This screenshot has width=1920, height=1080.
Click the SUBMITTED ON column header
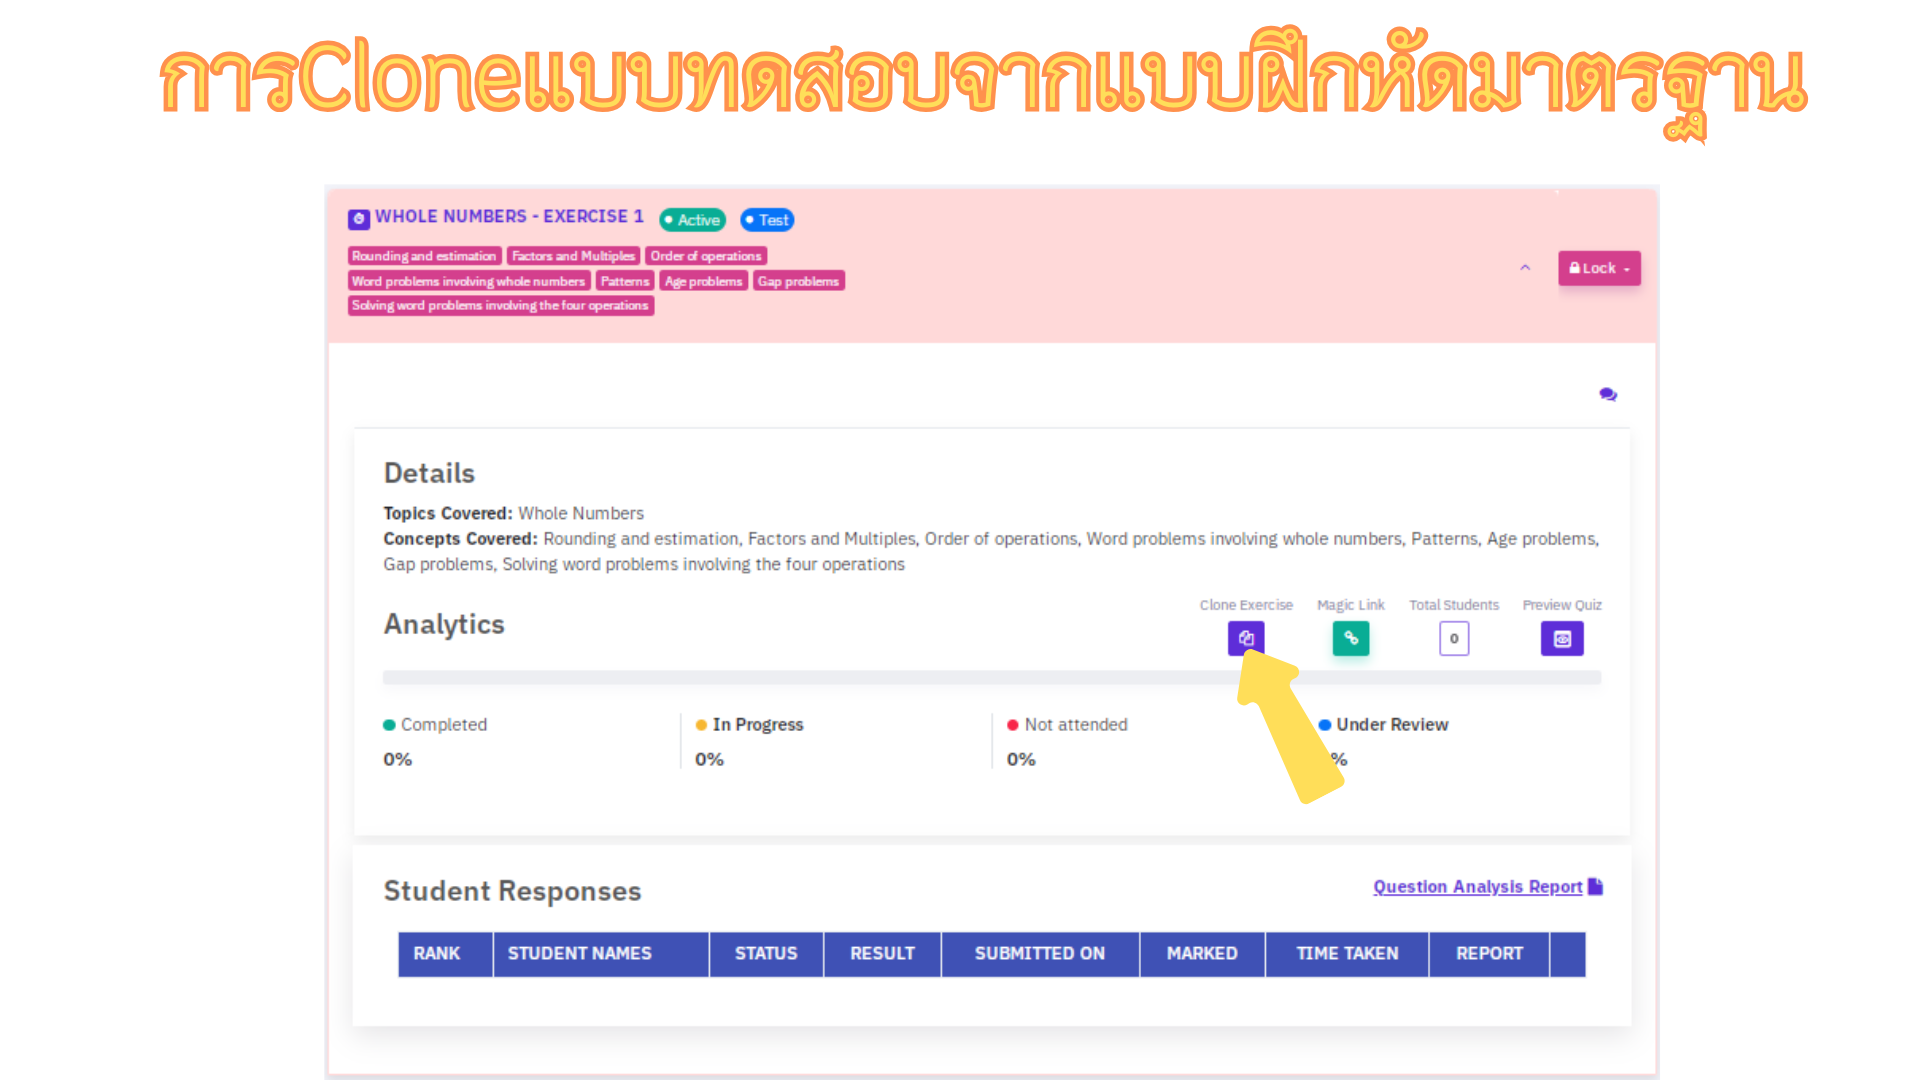1039,954
